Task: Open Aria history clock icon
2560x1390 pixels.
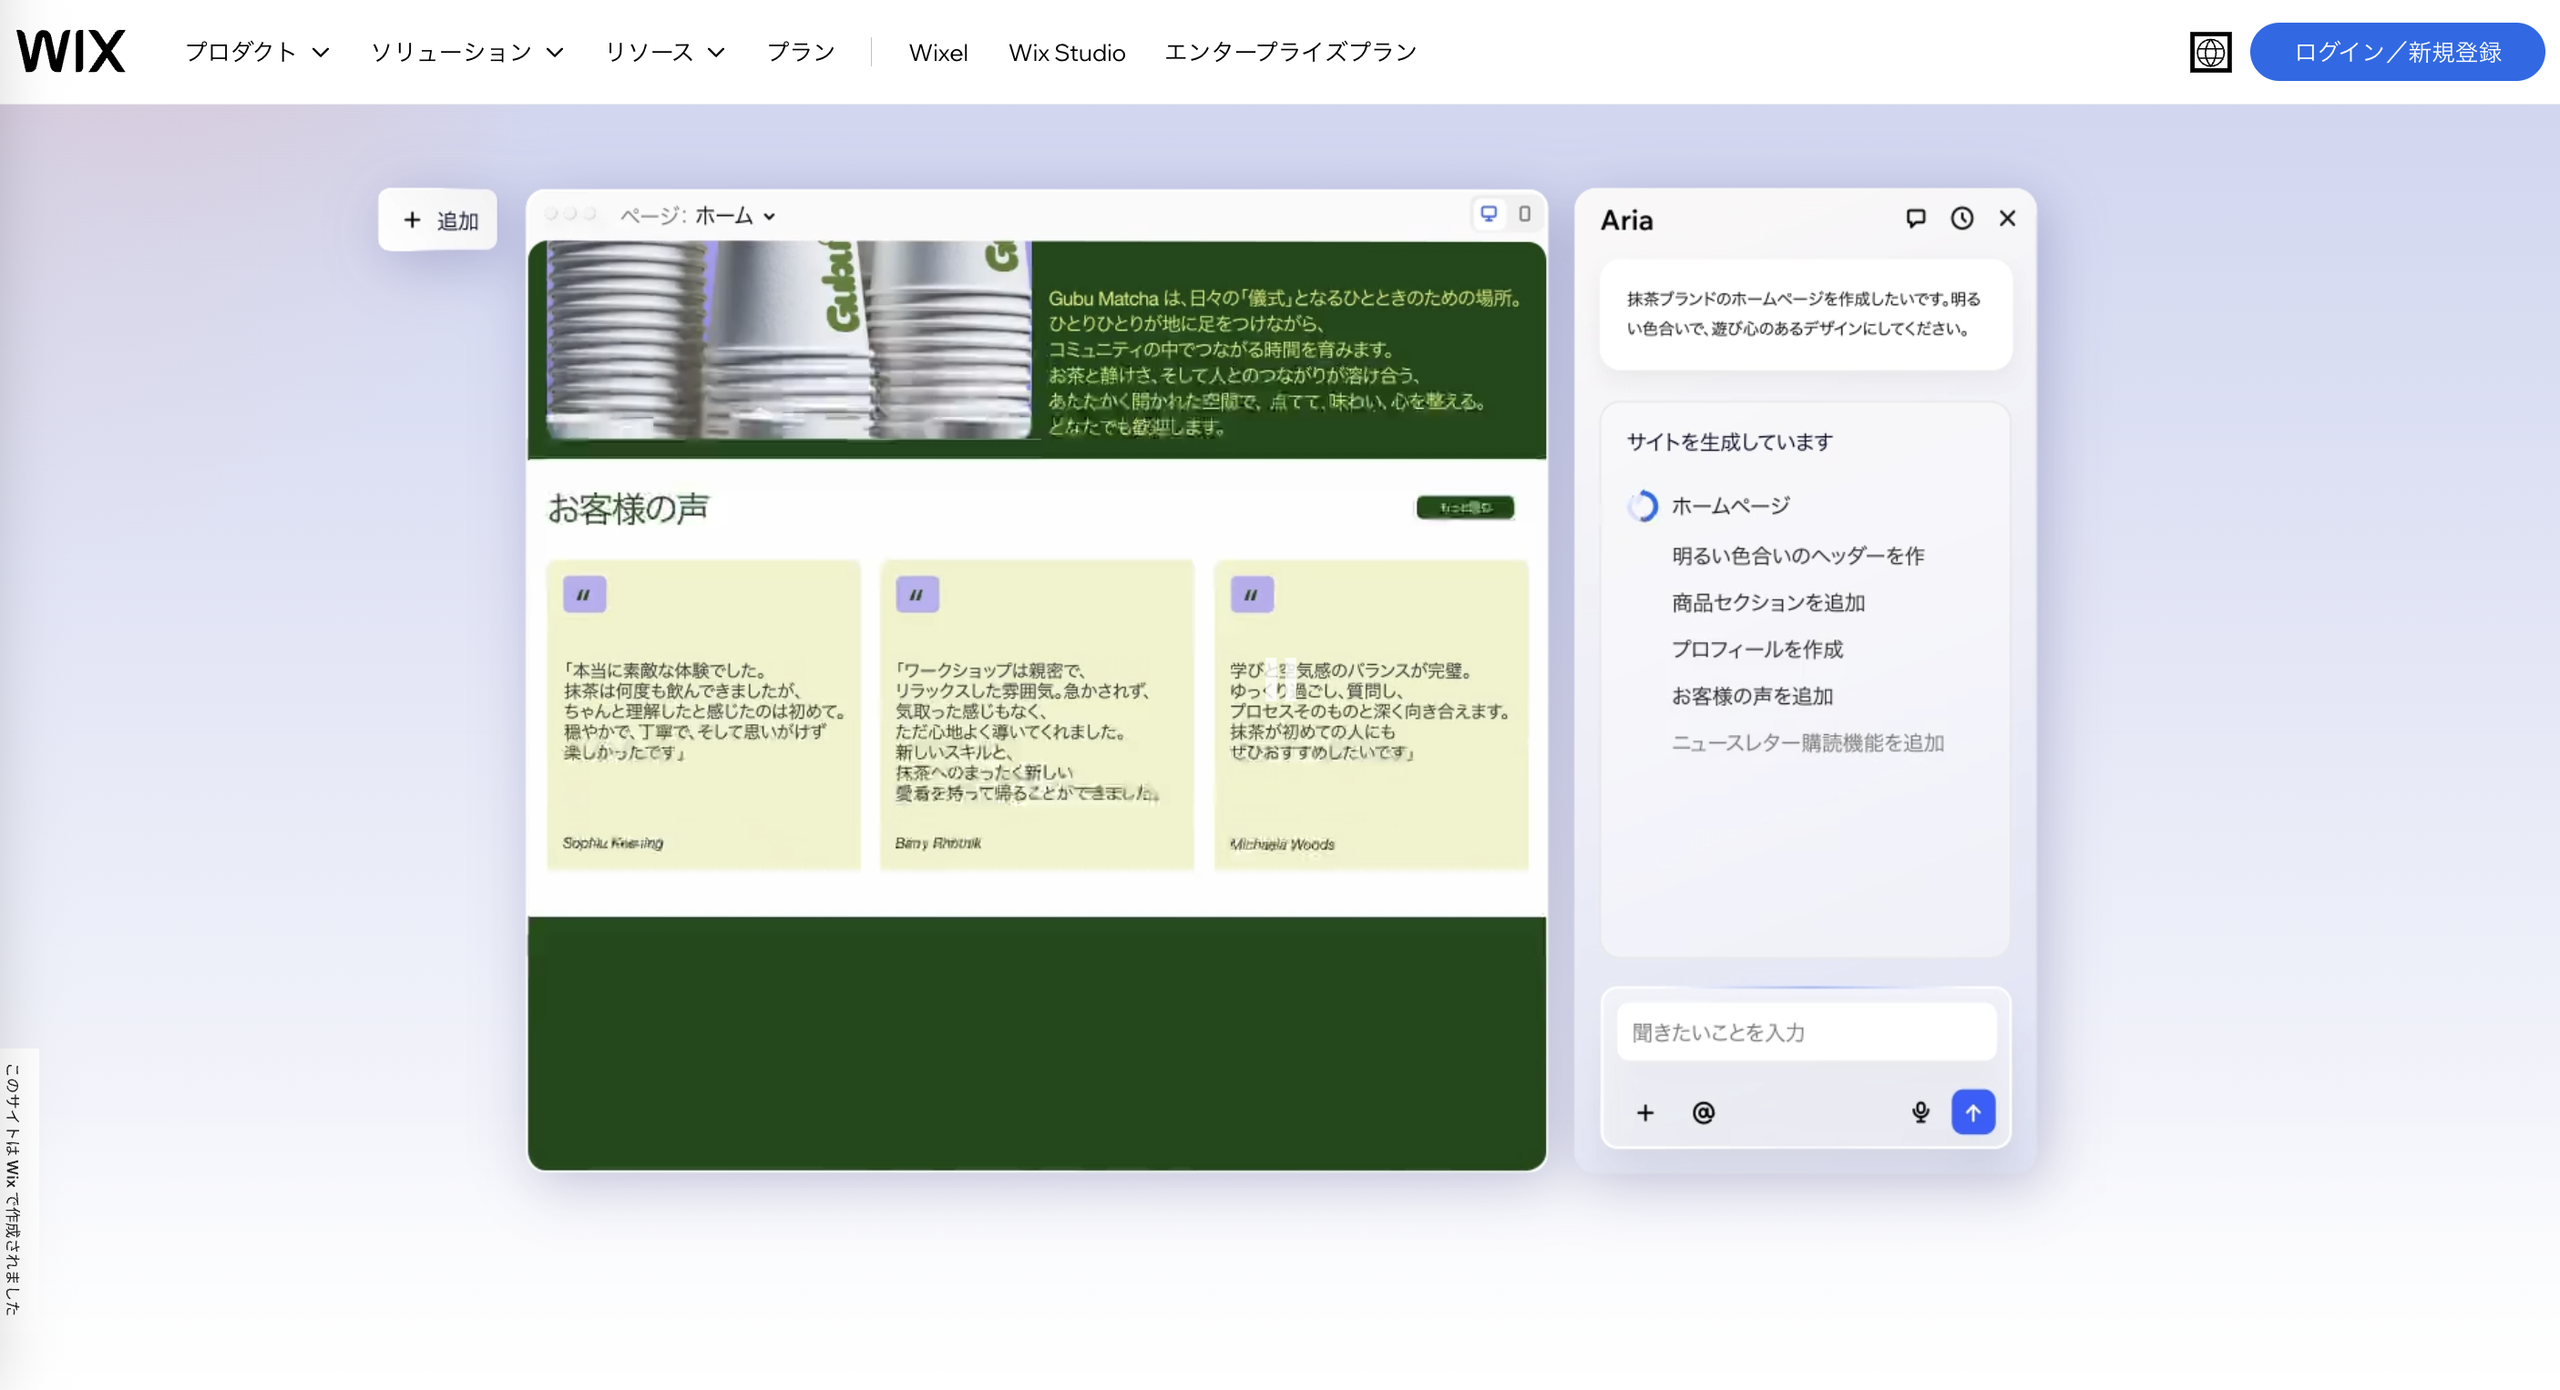Action: pyautogui.click(x=1962, y=218)
